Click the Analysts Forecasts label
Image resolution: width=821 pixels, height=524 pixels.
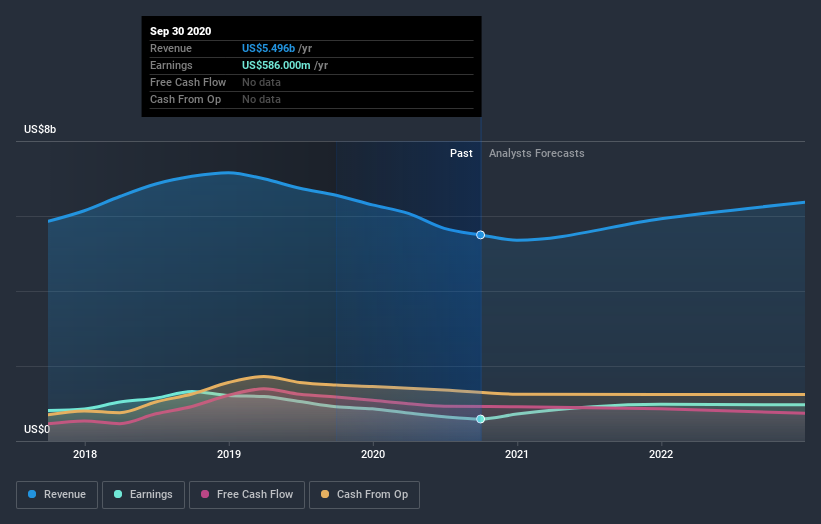[x=537, y=153]
